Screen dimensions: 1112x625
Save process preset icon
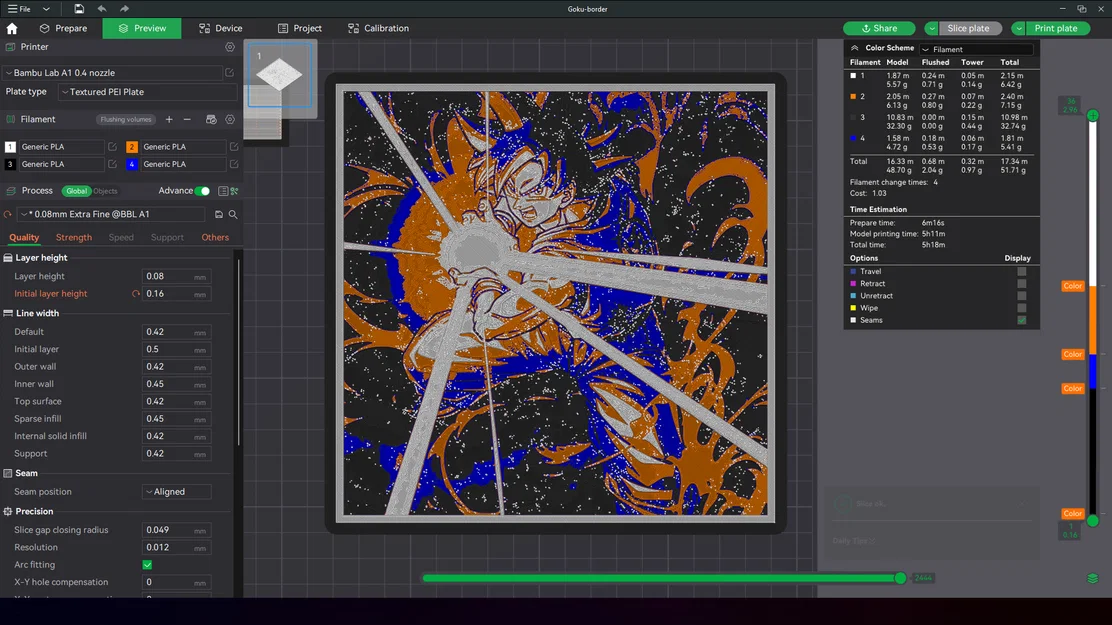218,214
